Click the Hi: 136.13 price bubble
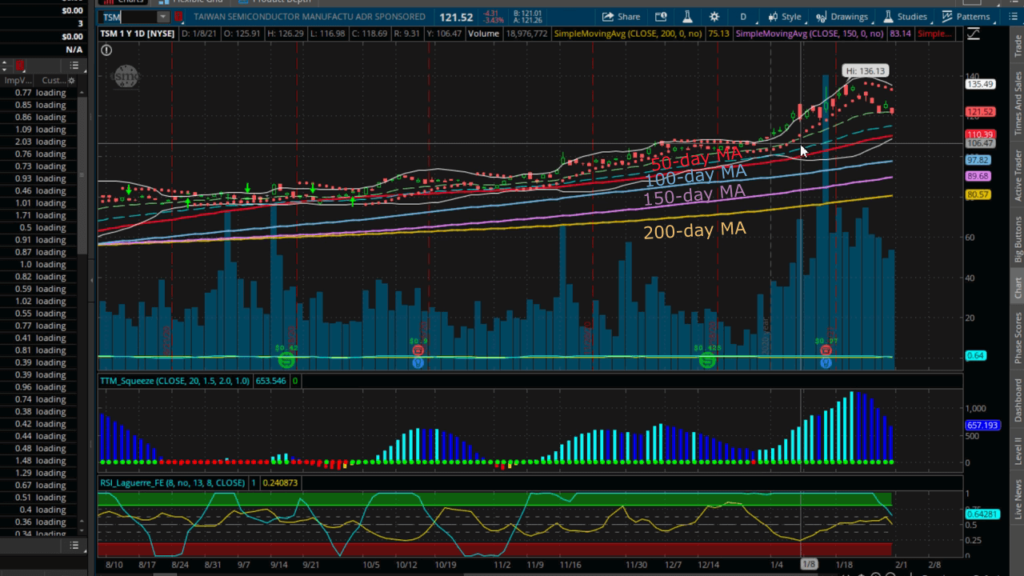 (865, 71)
